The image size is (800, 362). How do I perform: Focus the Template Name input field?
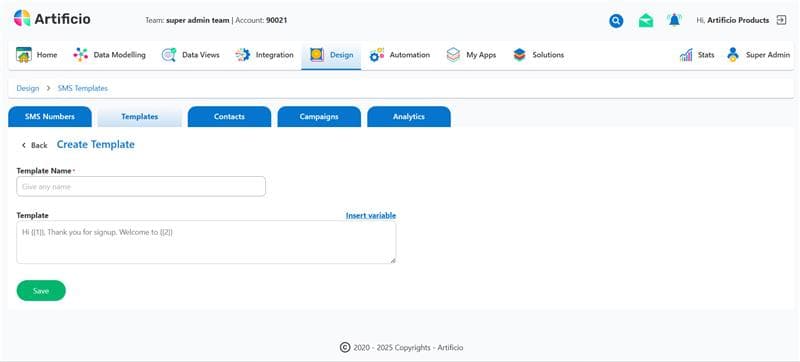click(x=141, y=187)
